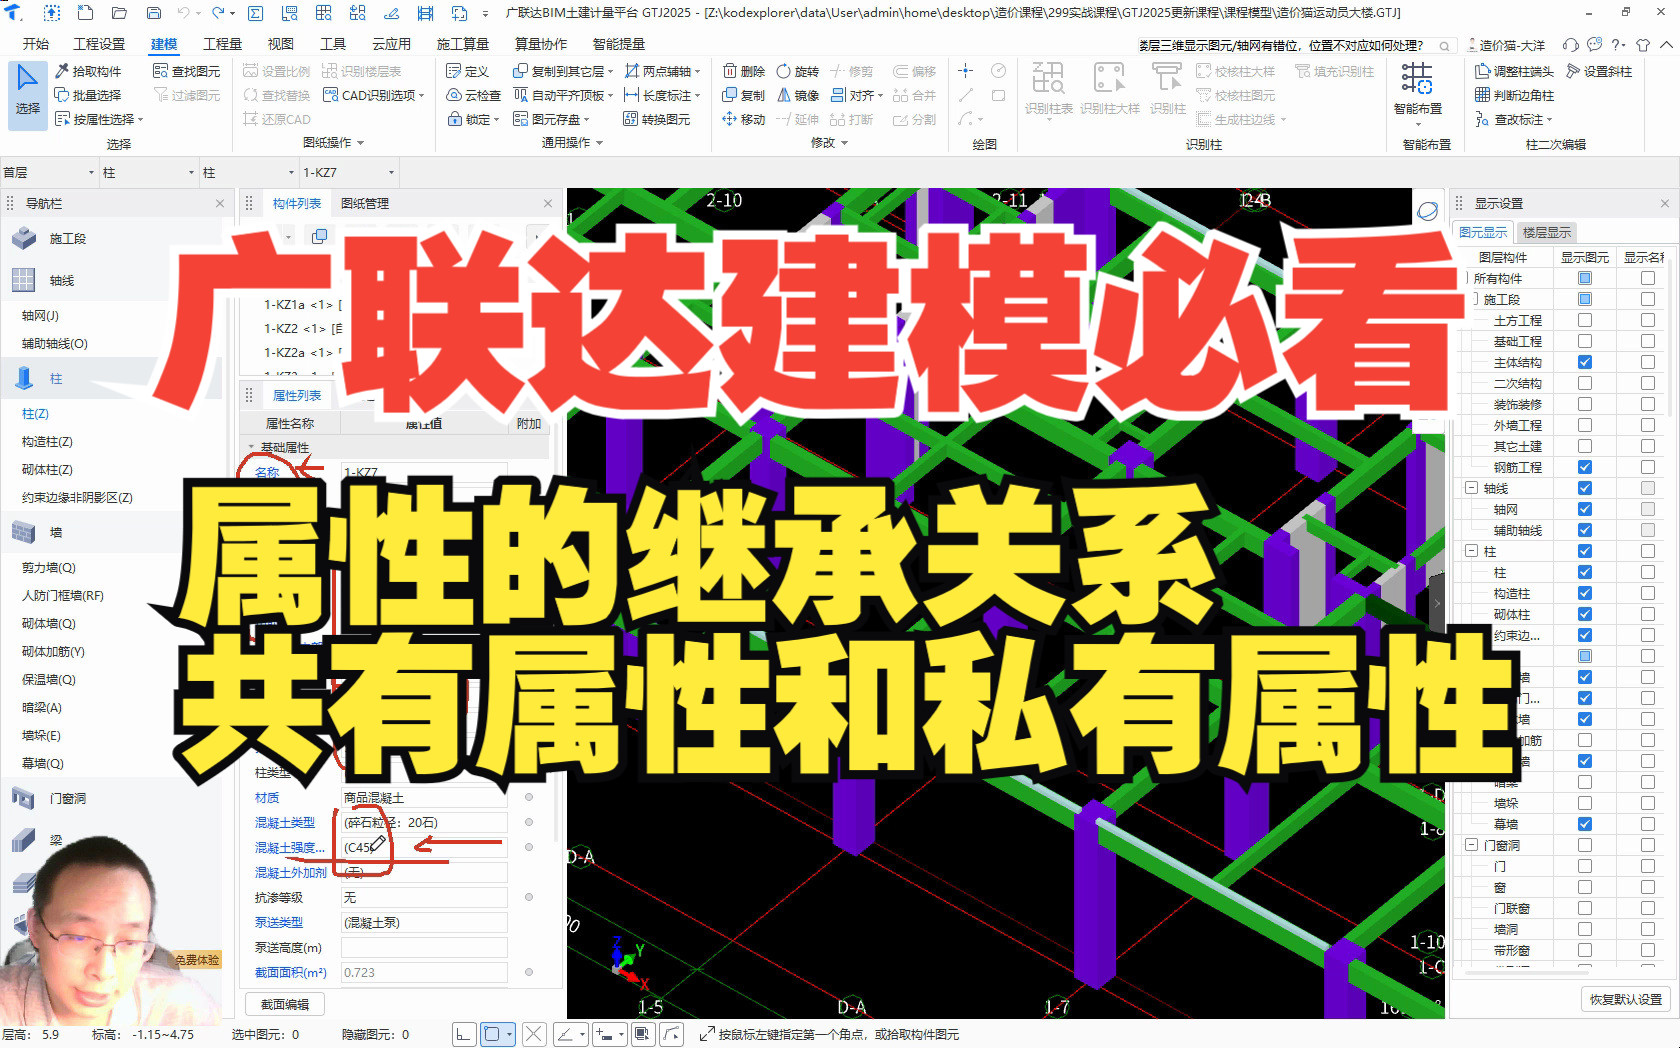Click 两点辅轴 two-point auxiliary axis tool
This screenshot has width=1680, height=1048.
coord(662,71)
